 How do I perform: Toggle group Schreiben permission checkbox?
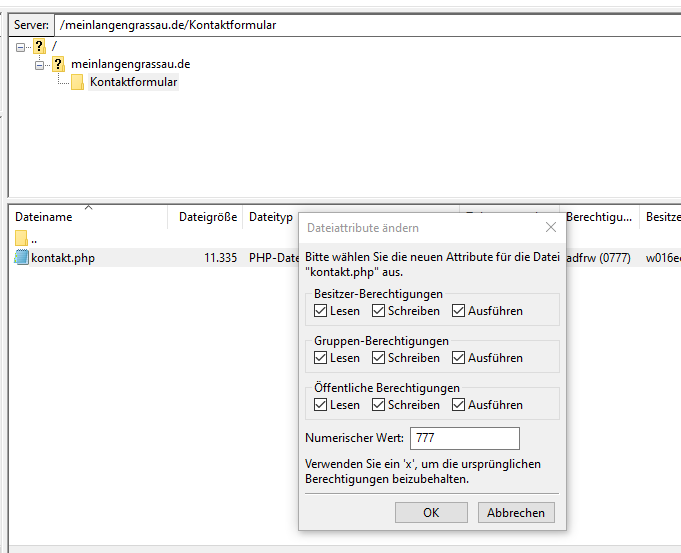378,358
